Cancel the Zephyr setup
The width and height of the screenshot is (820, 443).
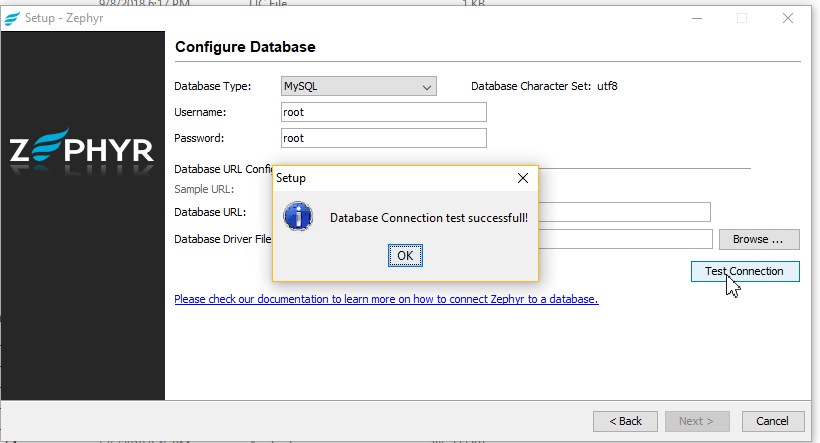772,421
